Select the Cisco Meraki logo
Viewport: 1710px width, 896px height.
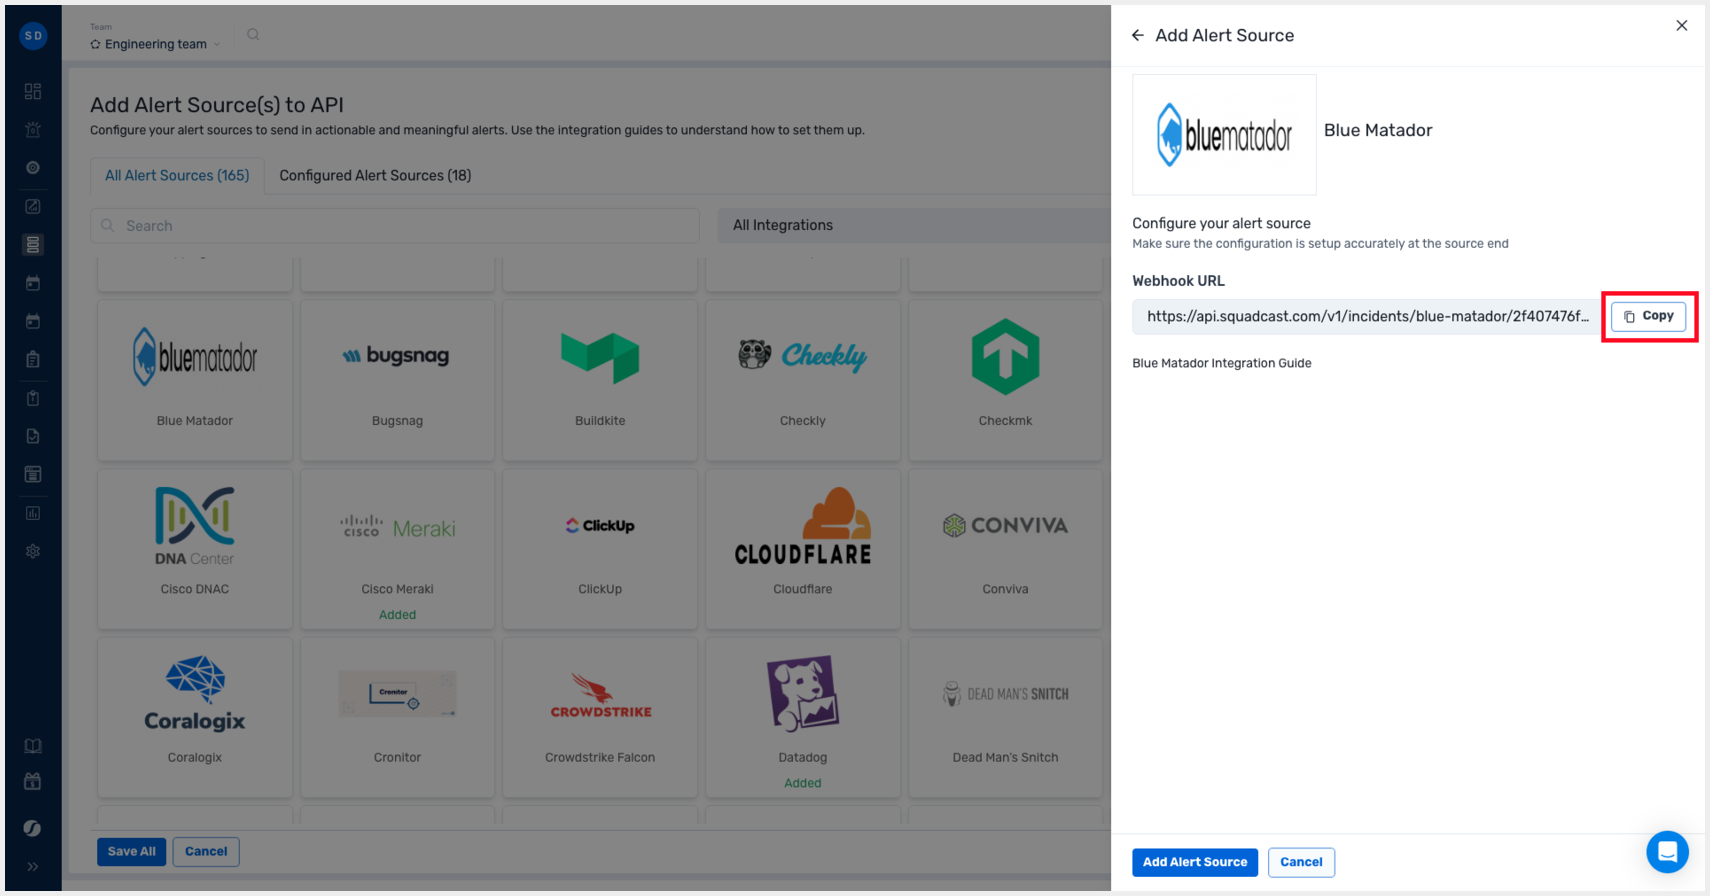point(397,527)
